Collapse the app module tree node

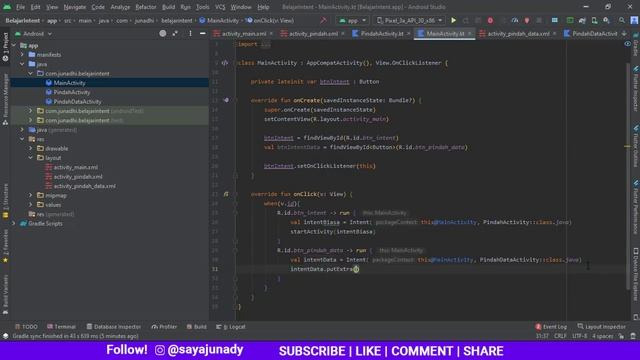(14, 45)
